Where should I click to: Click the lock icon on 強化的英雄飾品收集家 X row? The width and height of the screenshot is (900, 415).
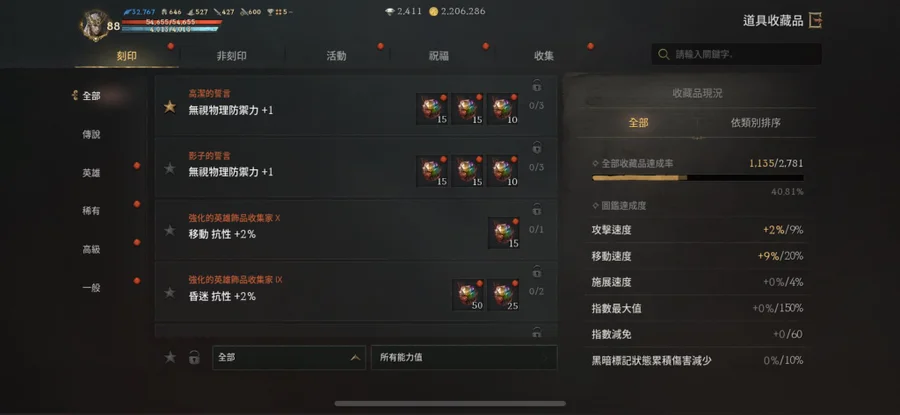tap(537, 209)
